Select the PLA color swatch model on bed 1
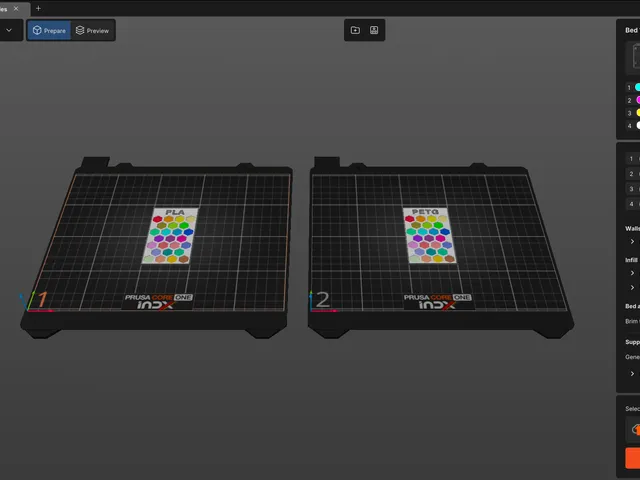 [x=170, y=236]
